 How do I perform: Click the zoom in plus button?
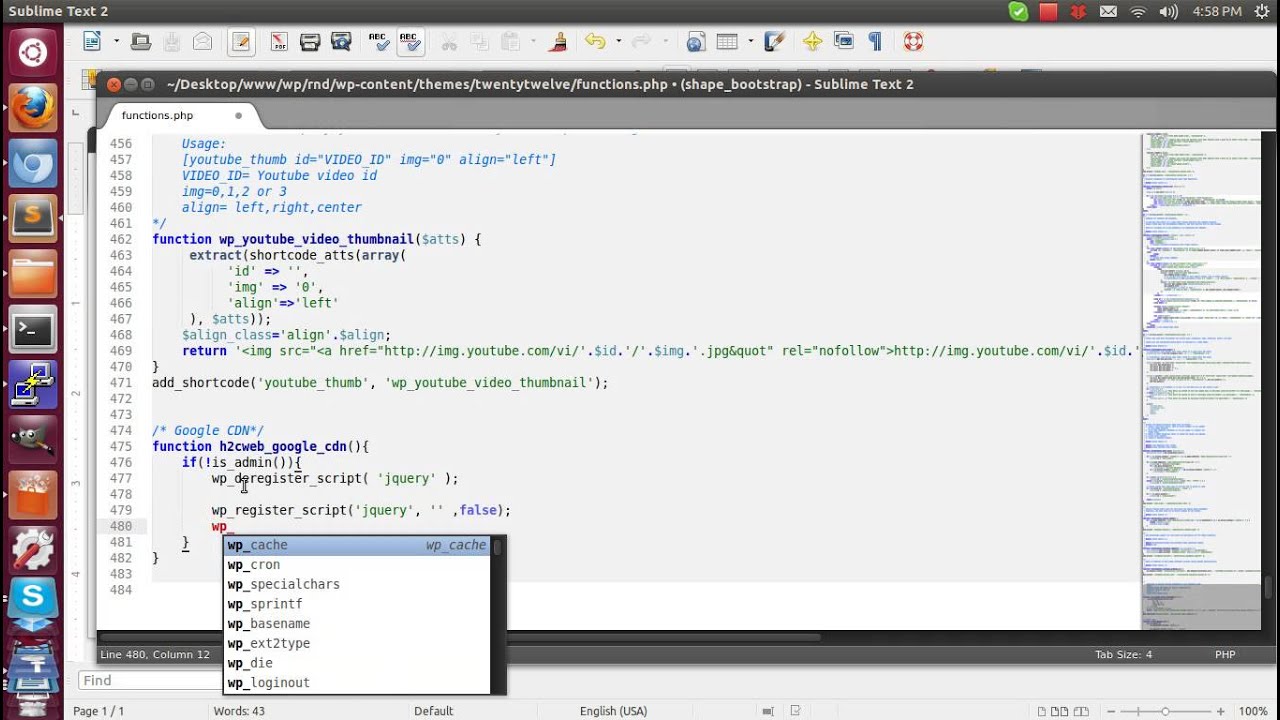point(1222,711)
